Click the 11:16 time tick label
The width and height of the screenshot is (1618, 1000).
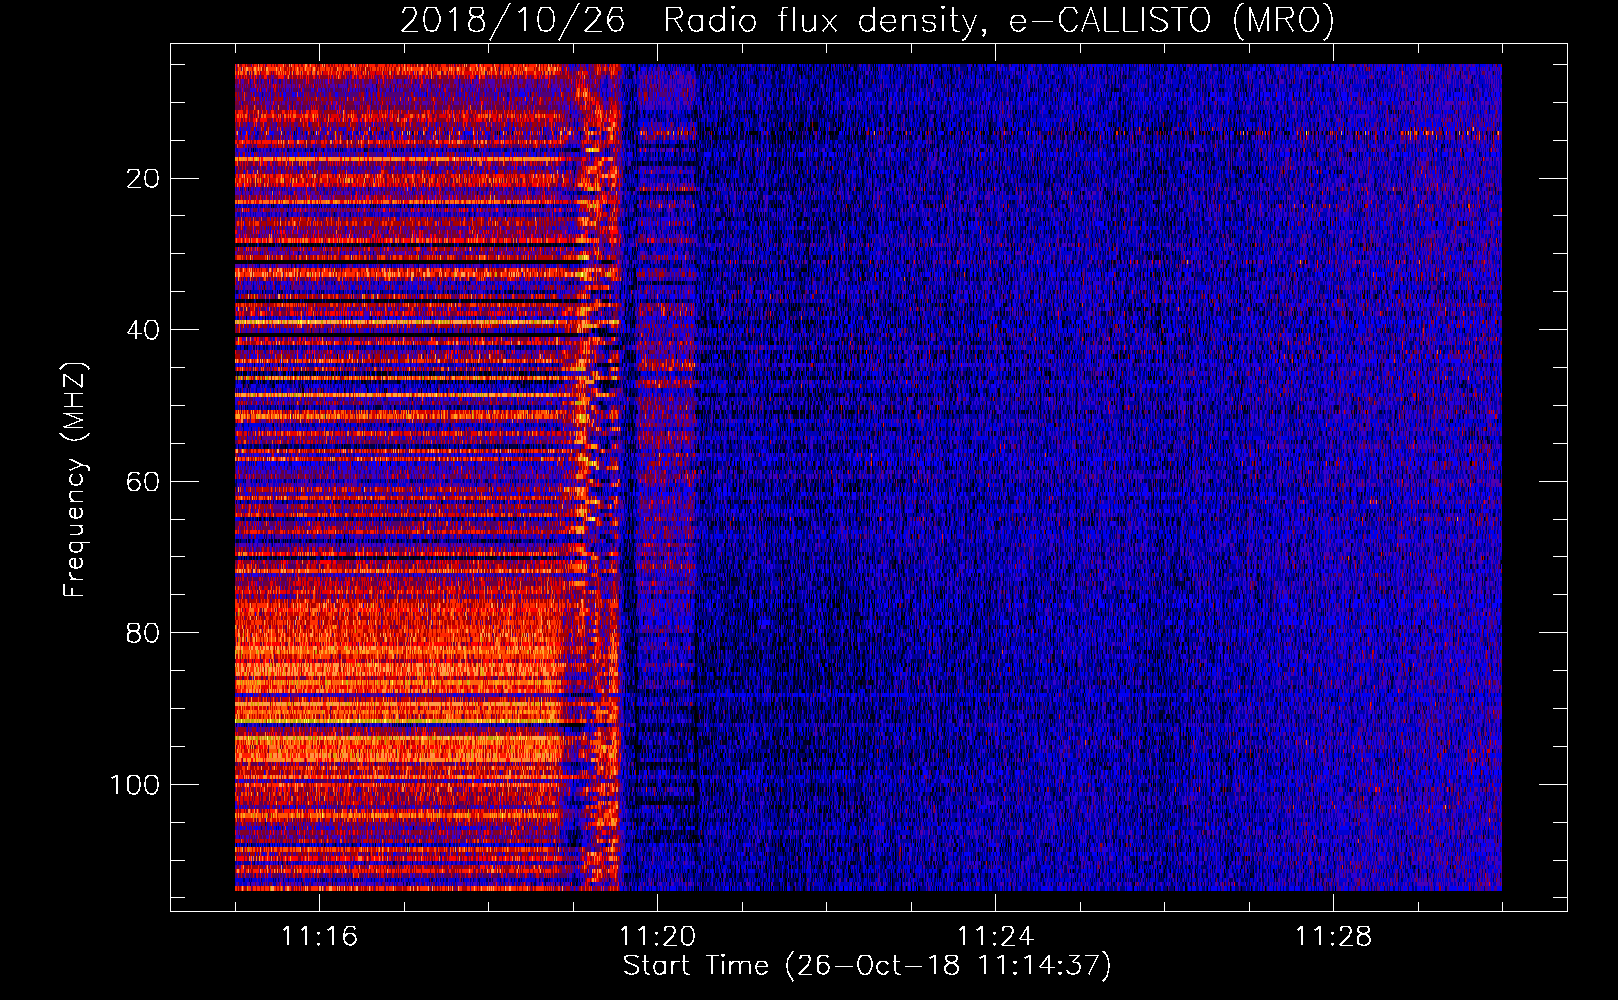coord(319,936)
